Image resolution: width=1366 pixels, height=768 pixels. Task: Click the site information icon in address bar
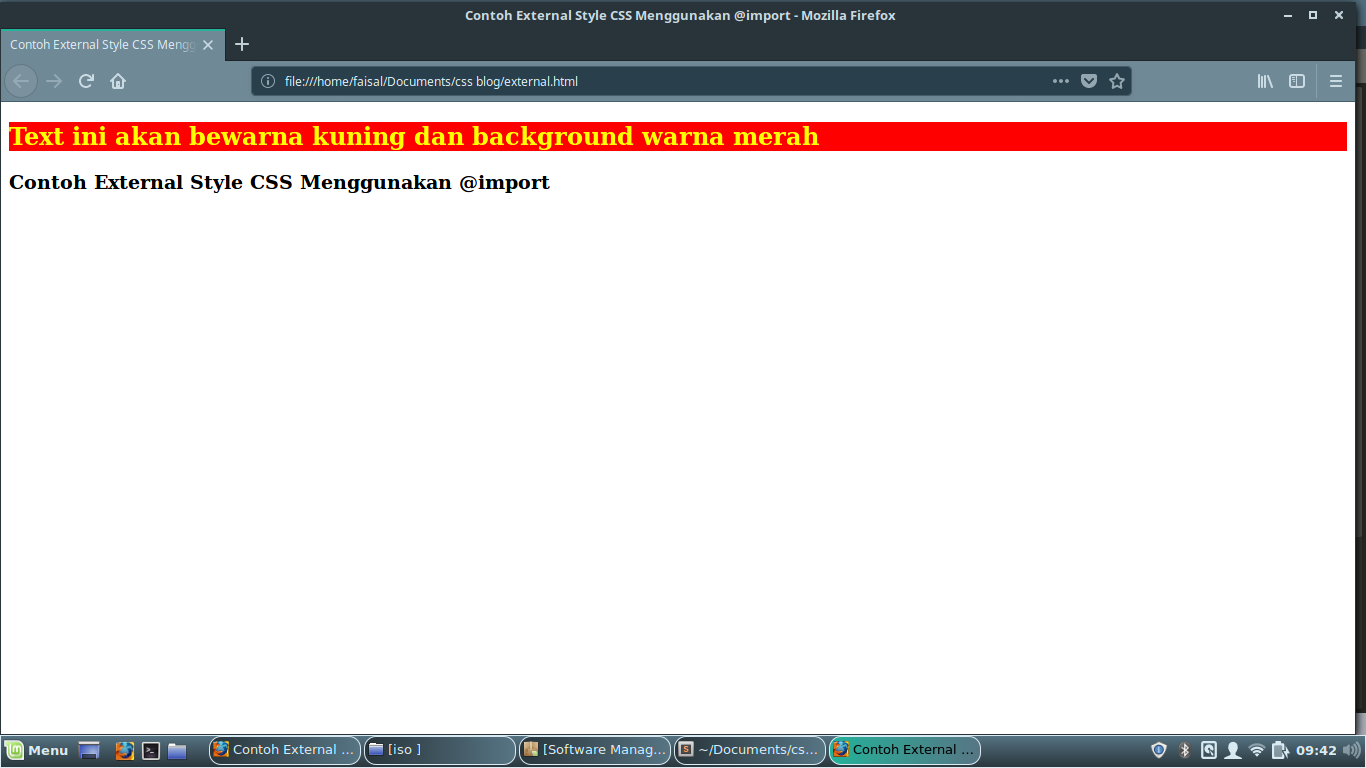pyautogui.click(x=265, y=81)
